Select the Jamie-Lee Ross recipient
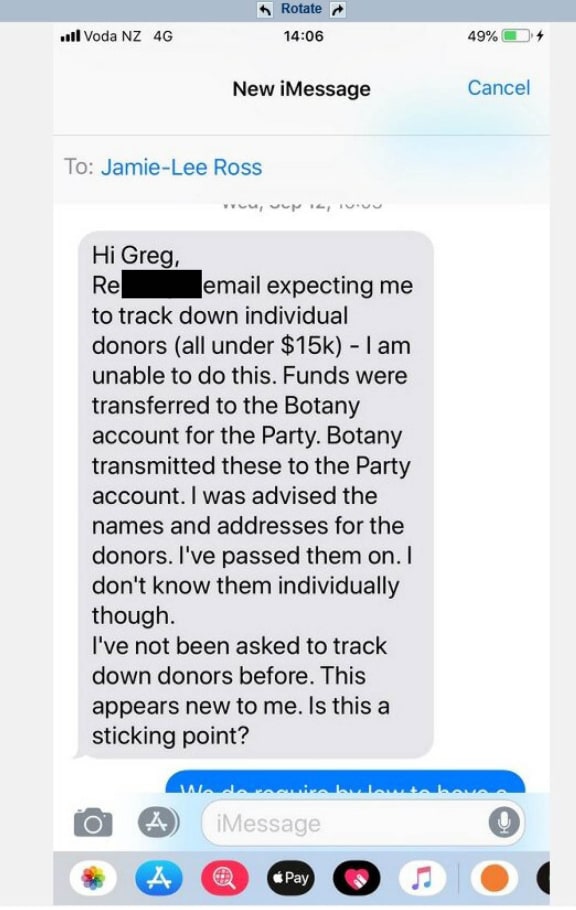The height and width of the screenshot is (910, 576). 182,167
